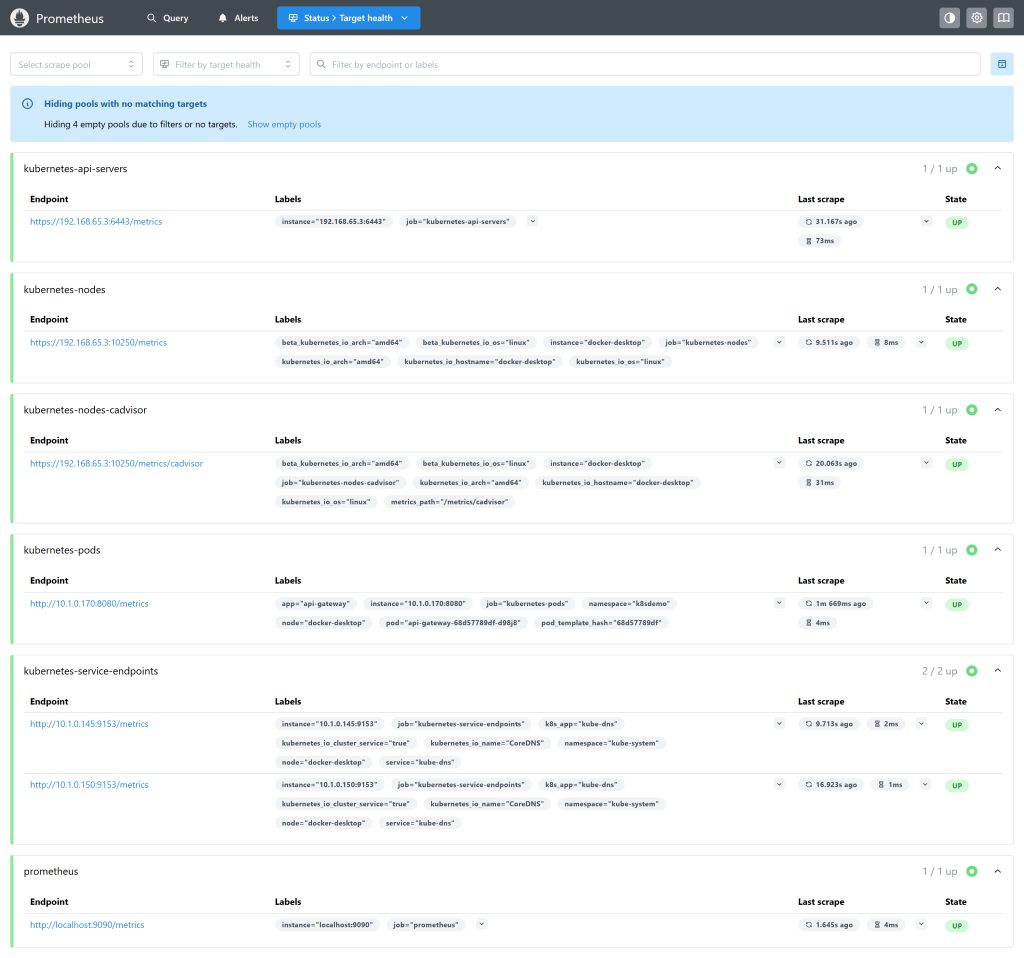Viewport: 1024px width, 958px height.
Task: Click the Show empty pools link
Action: [284, 124]
